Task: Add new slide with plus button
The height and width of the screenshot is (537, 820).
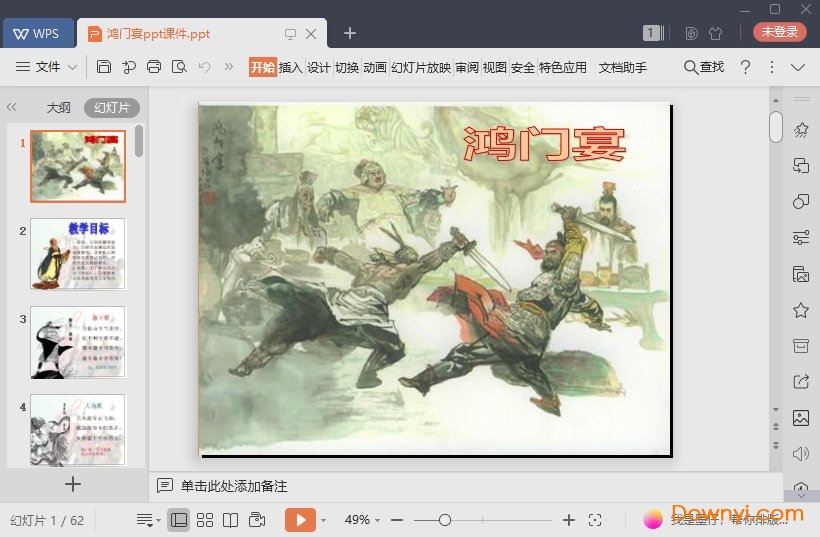Action: click(x=73, y=484)
